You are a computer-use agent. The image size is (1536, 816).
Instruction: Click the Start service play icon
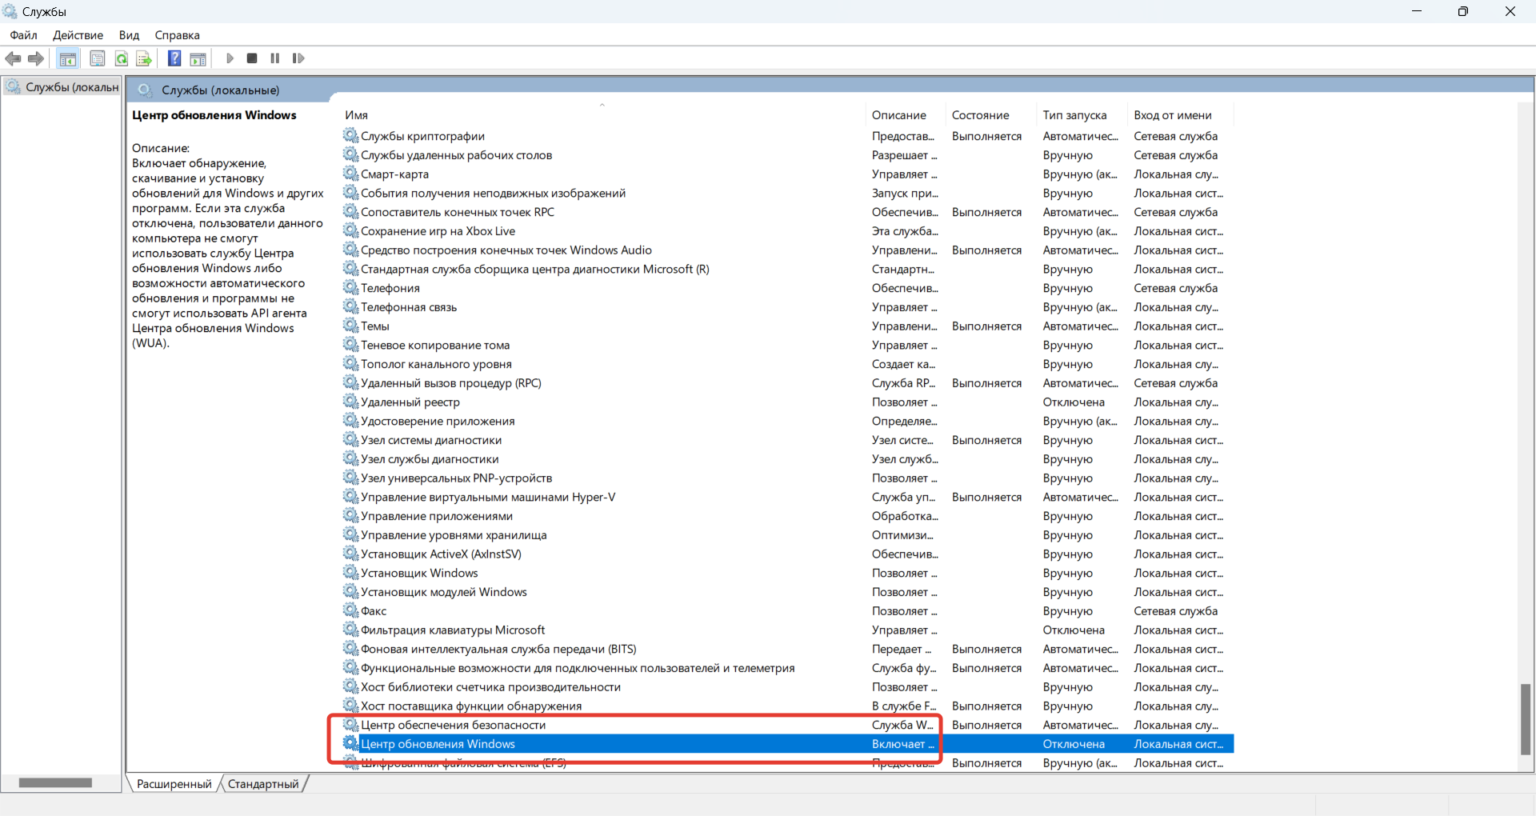click(x=230, y=58)
